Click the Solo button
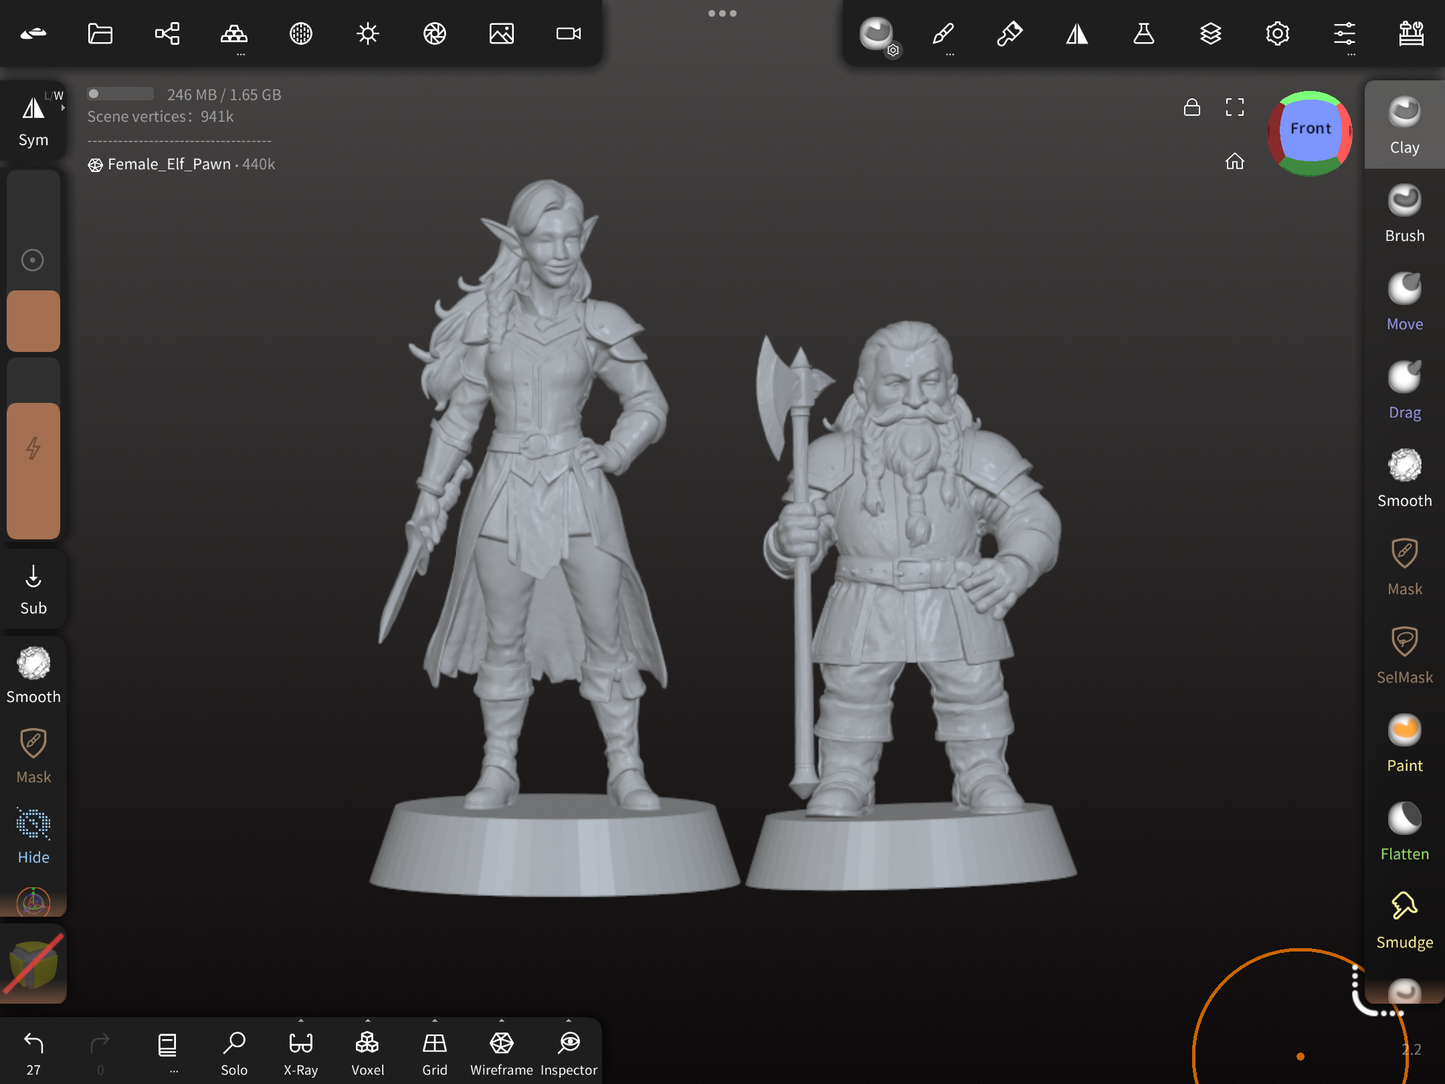Viewport: 1445px width, 1084px height. pyautogui.click(x=234, y=1052)
